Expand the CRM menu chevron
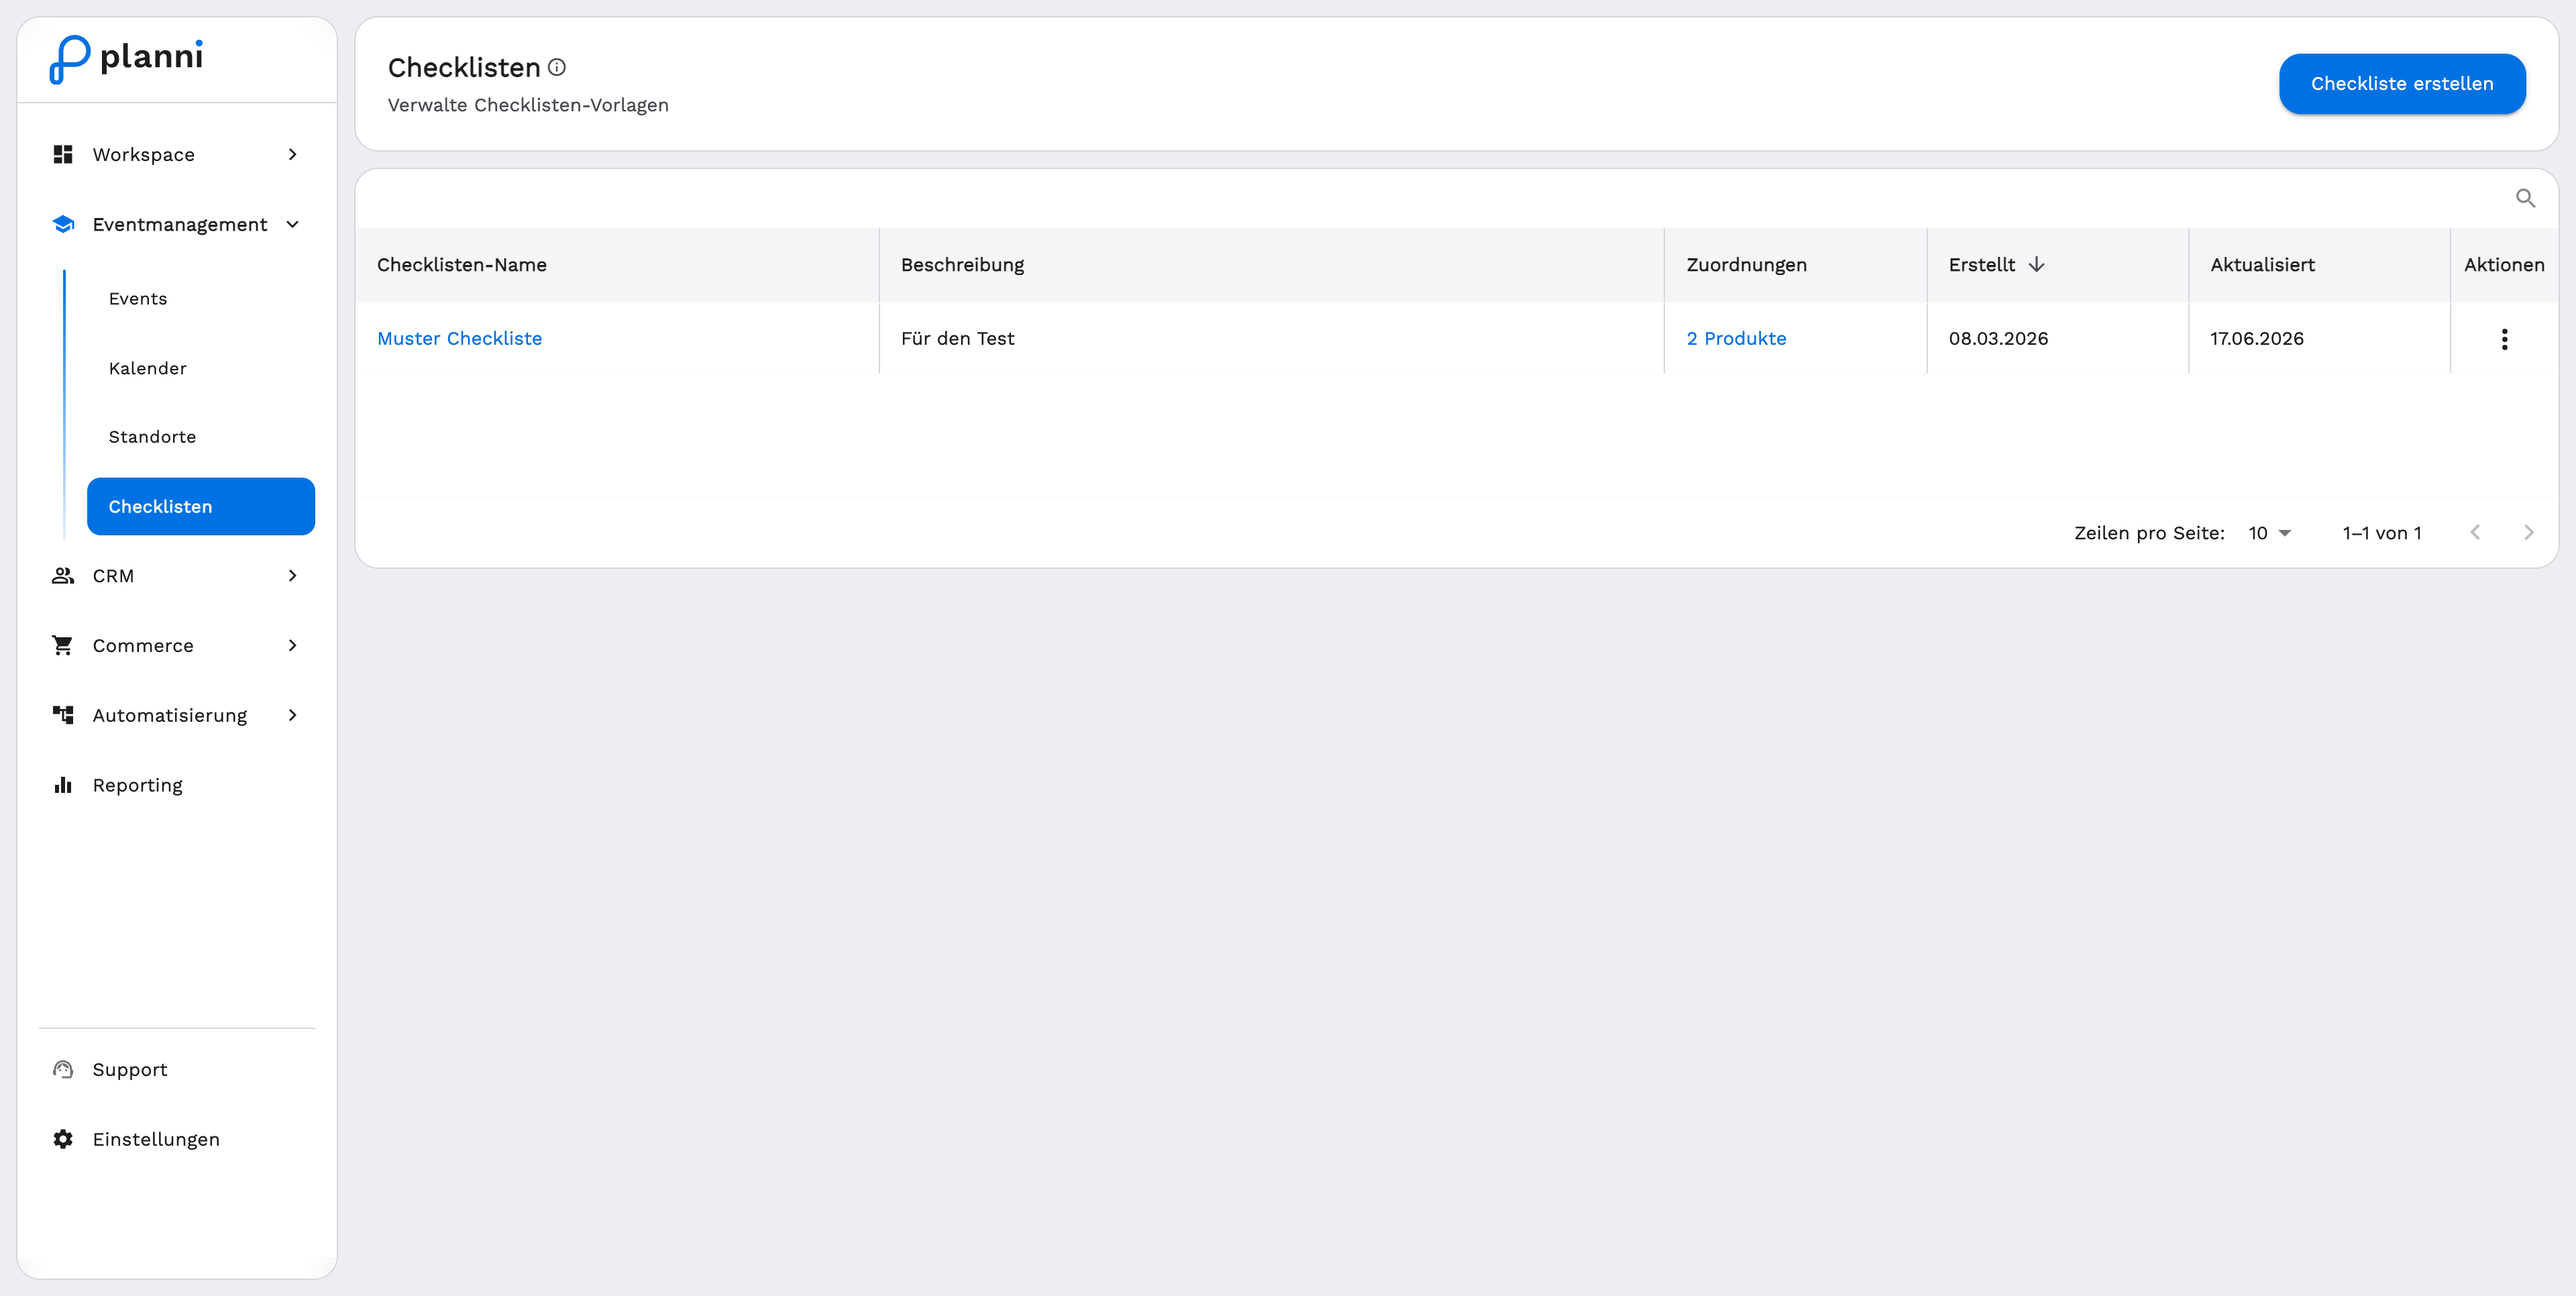Image resolution: width=2576 pixels, height=1296 pixels. 292,575
